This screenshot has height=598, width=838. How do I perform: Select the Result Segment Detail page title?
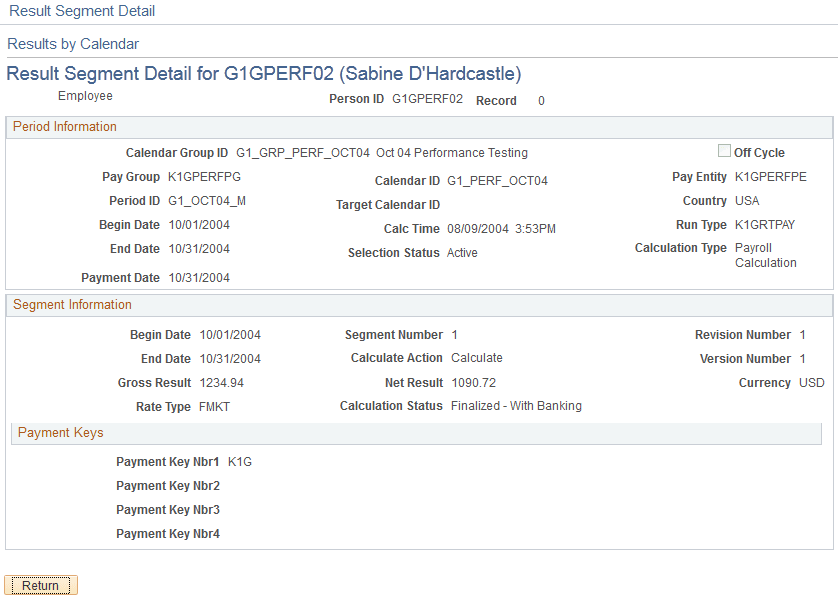coord(81,11)
